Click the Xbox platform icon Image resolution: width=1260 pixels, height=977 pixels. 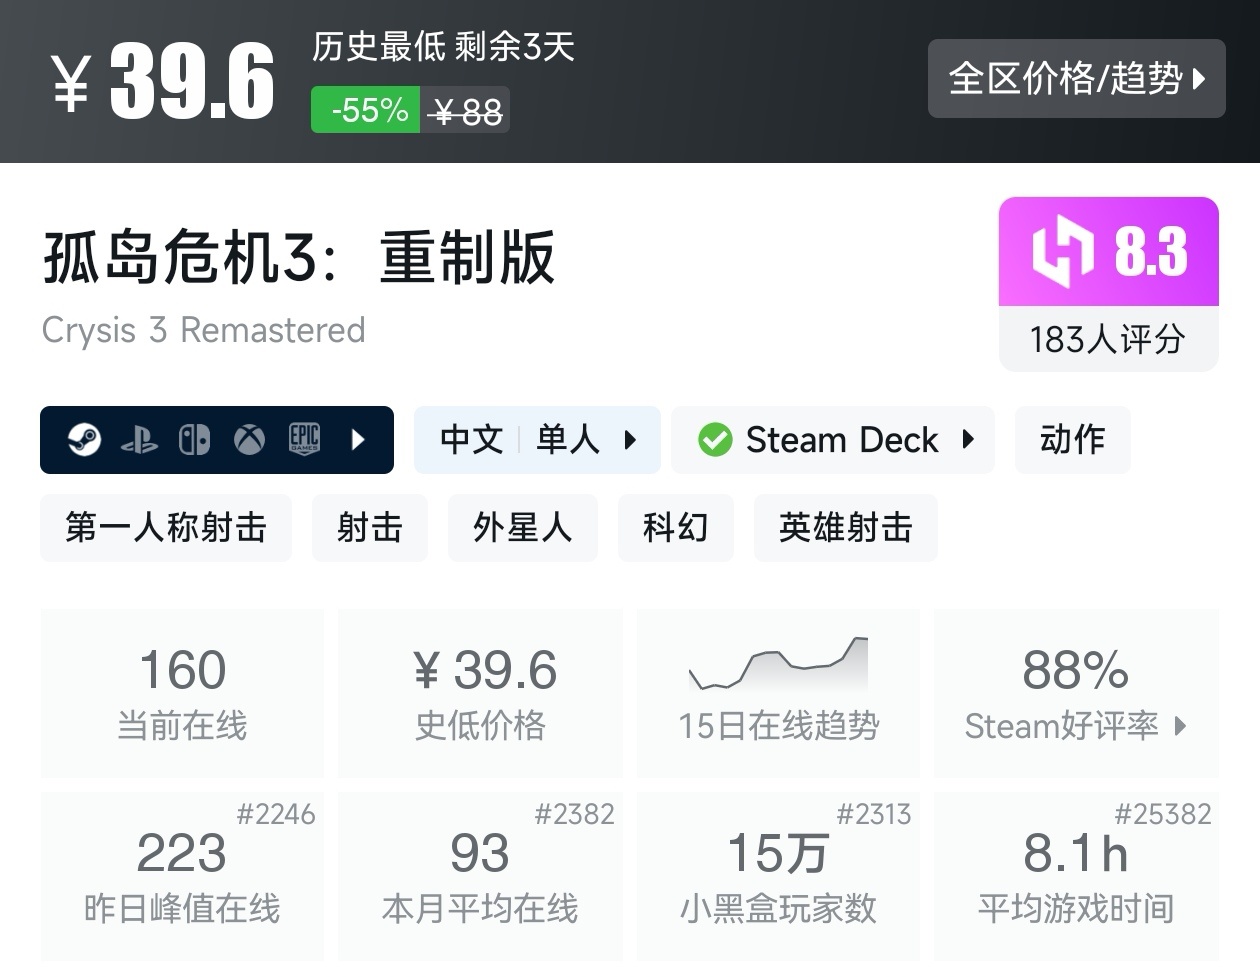coord(249,440)
